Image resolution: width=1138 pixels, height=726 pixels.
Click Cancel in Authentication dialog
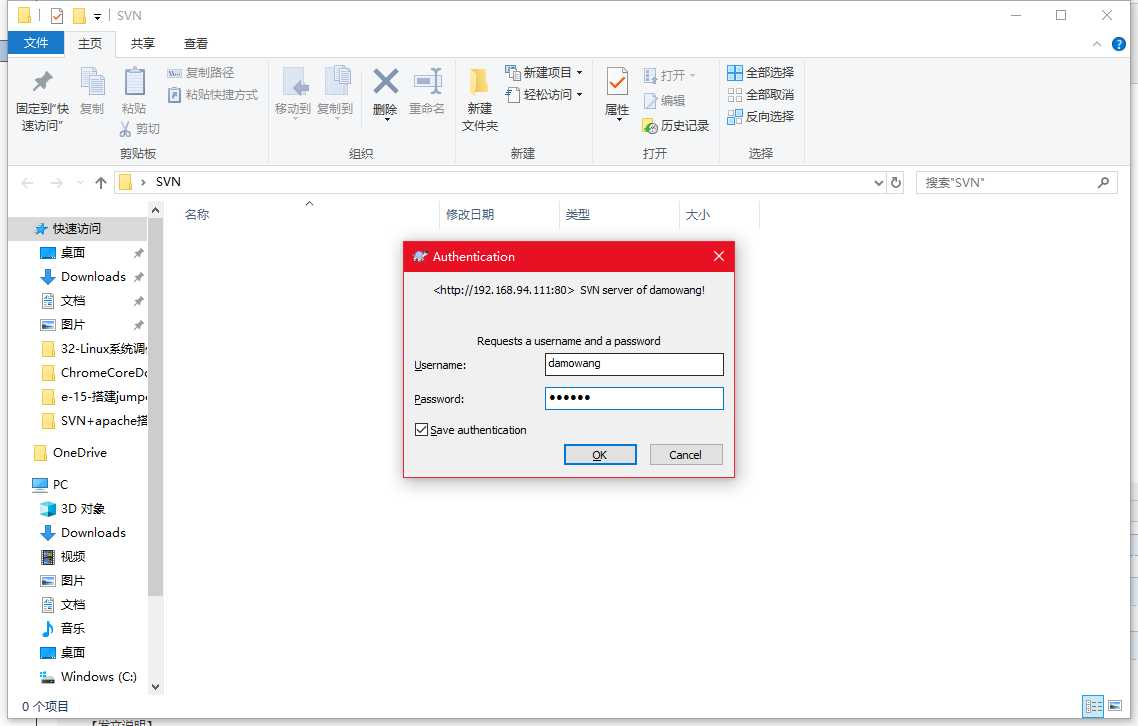(686, 454)
